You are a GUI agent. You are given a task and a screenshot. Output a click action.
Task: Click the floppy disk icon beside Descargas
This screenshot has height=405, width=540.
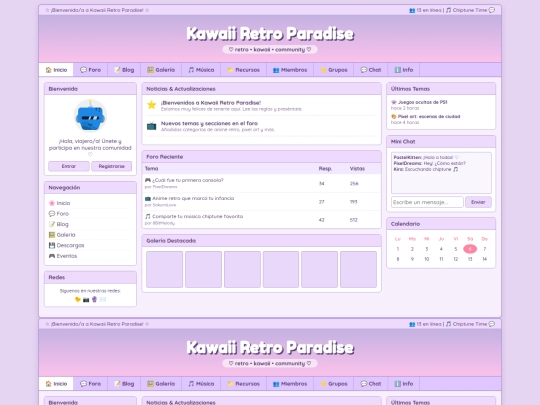[x=52, y=245]
